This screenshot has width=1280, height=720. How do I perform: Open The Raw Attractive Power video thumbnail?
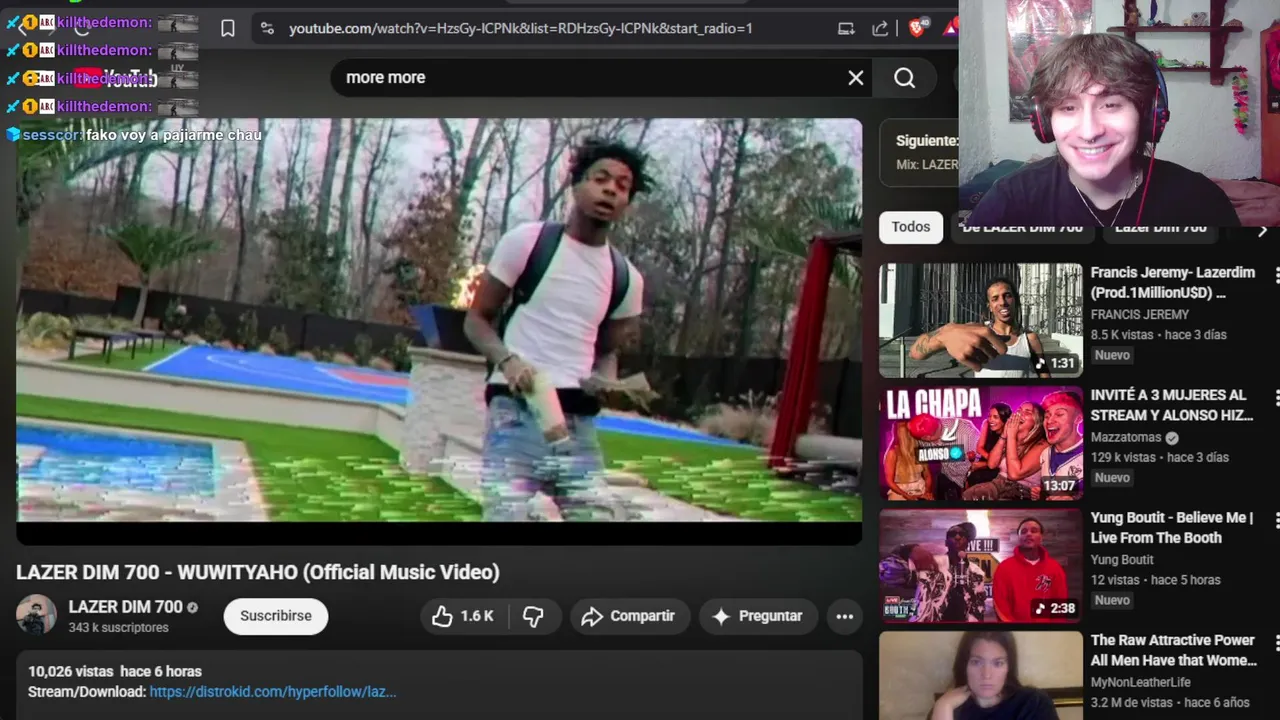click(x=981, y=676)
